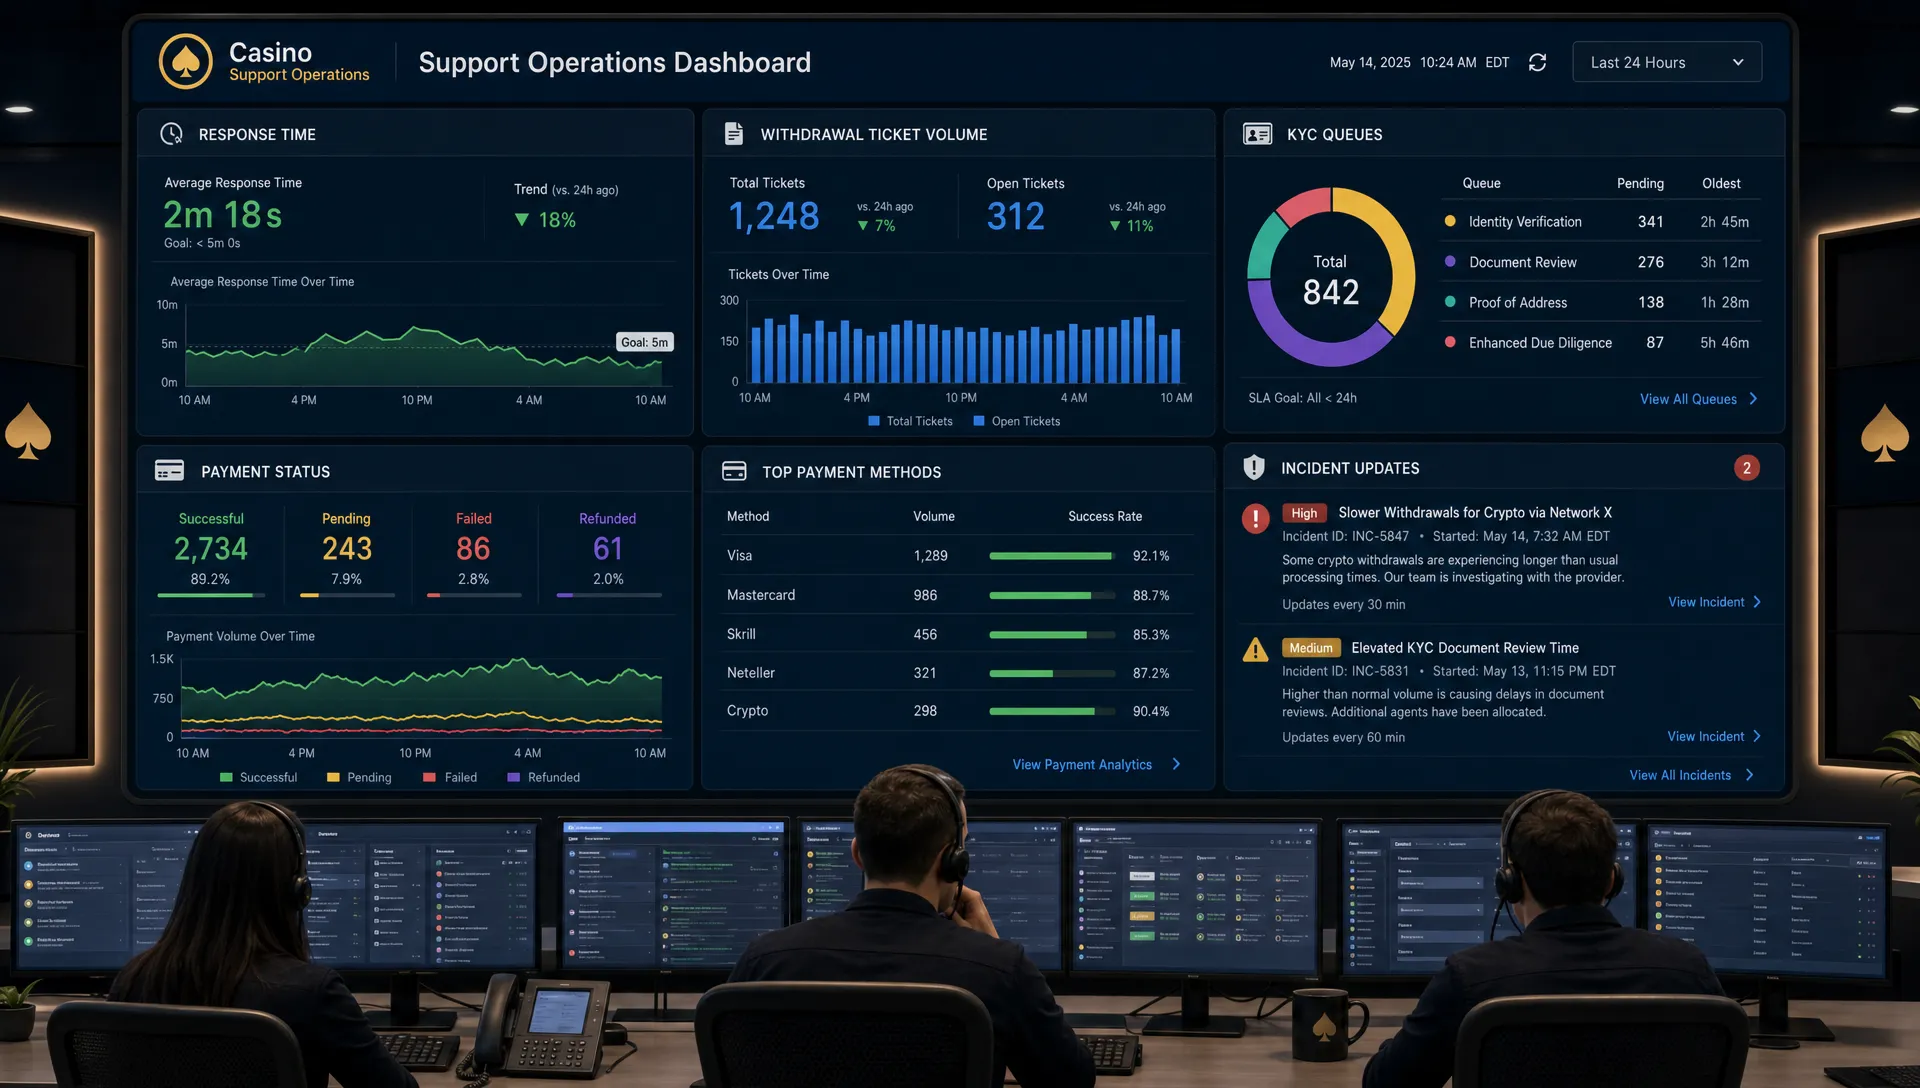The width and height of the screenshot is (1920, 1088).
Task: Click the Pending 243 count
Action: (347, 548)
